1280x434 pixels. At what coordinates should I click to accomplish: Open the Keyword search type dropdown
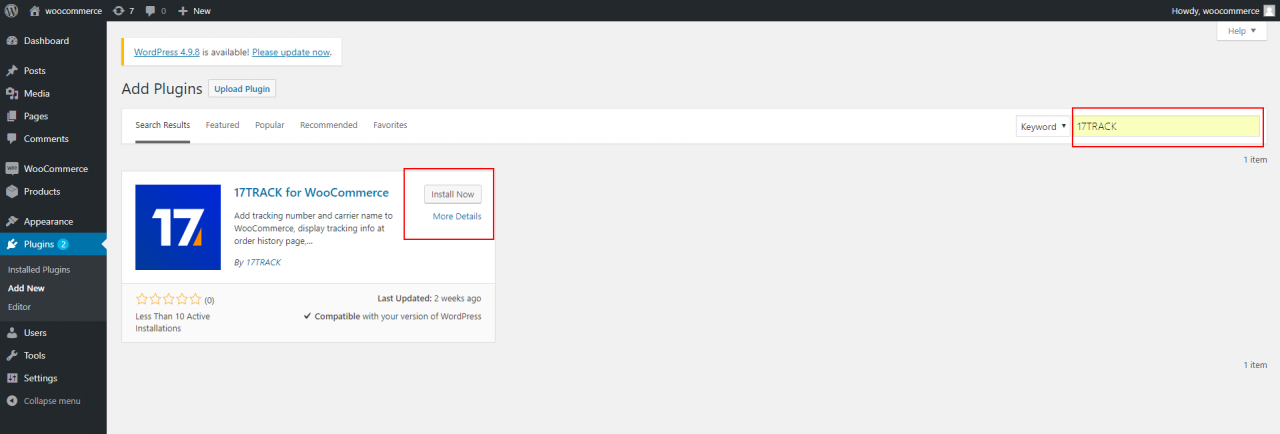point(1043,126)
